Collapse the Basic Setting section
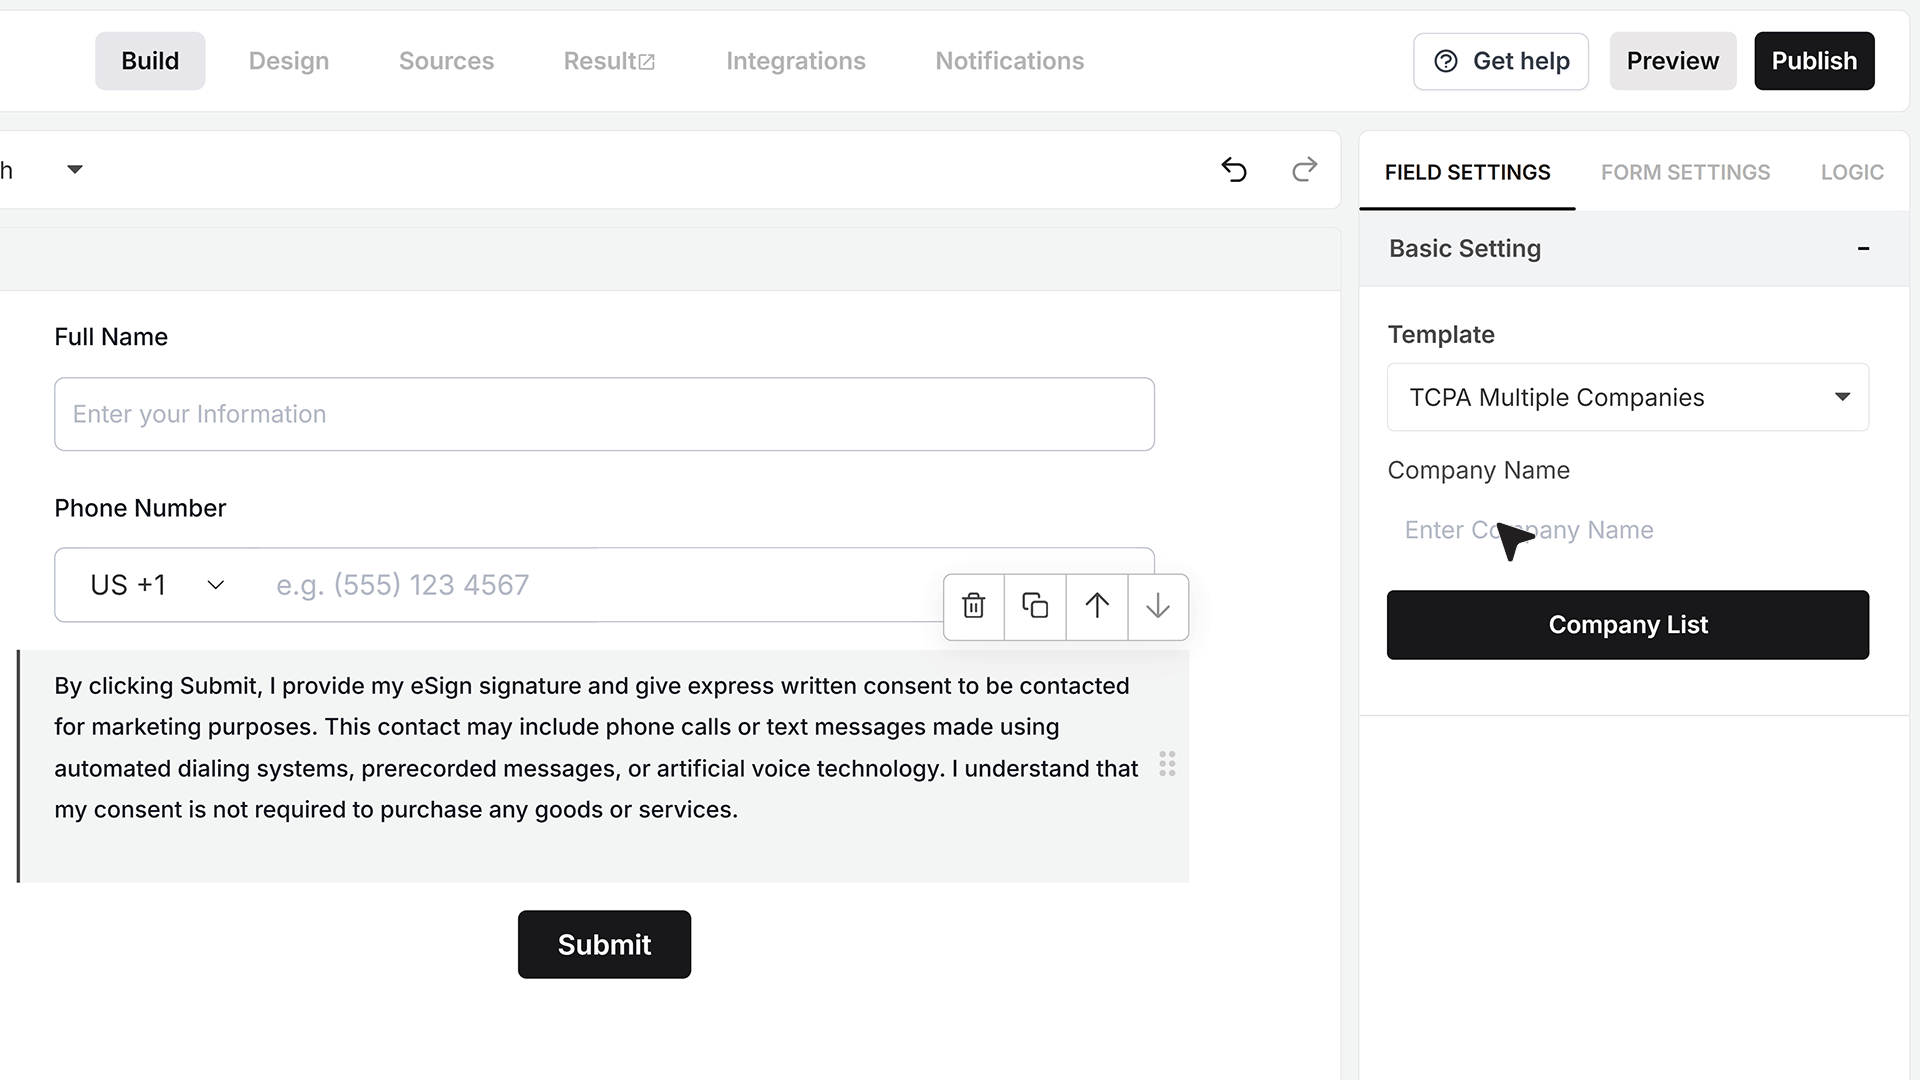This screenshot has height=1080, width=1920. (1863, 248)
